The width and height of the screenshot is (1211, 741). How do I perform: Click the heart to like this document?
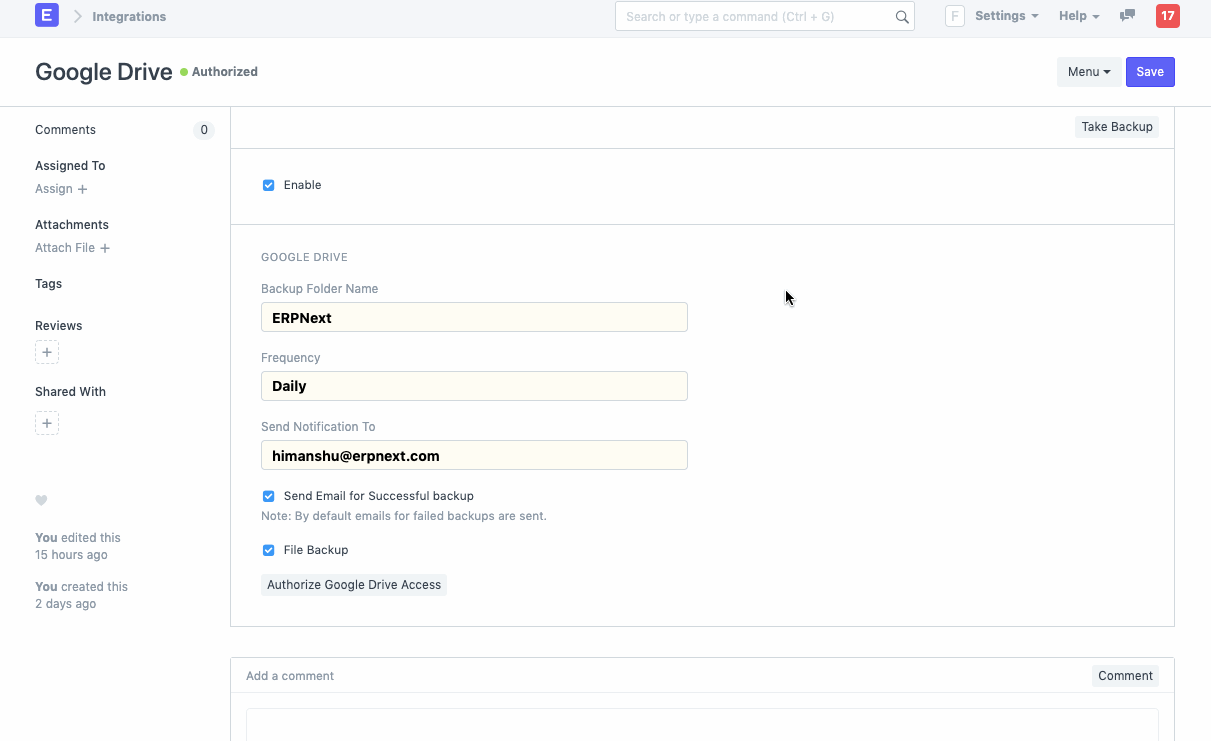tap(41, 500)
